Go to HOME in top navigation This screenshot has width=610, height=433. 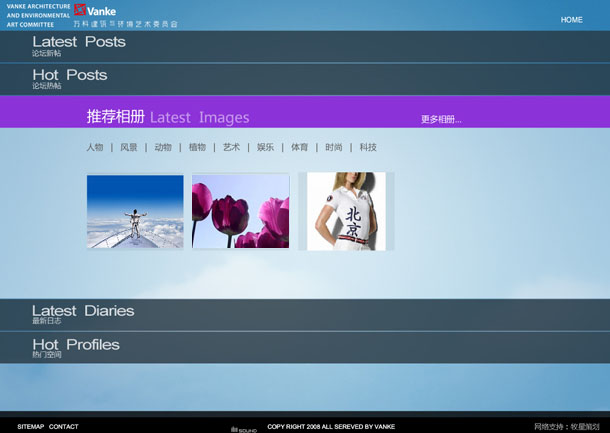[571, 20]
